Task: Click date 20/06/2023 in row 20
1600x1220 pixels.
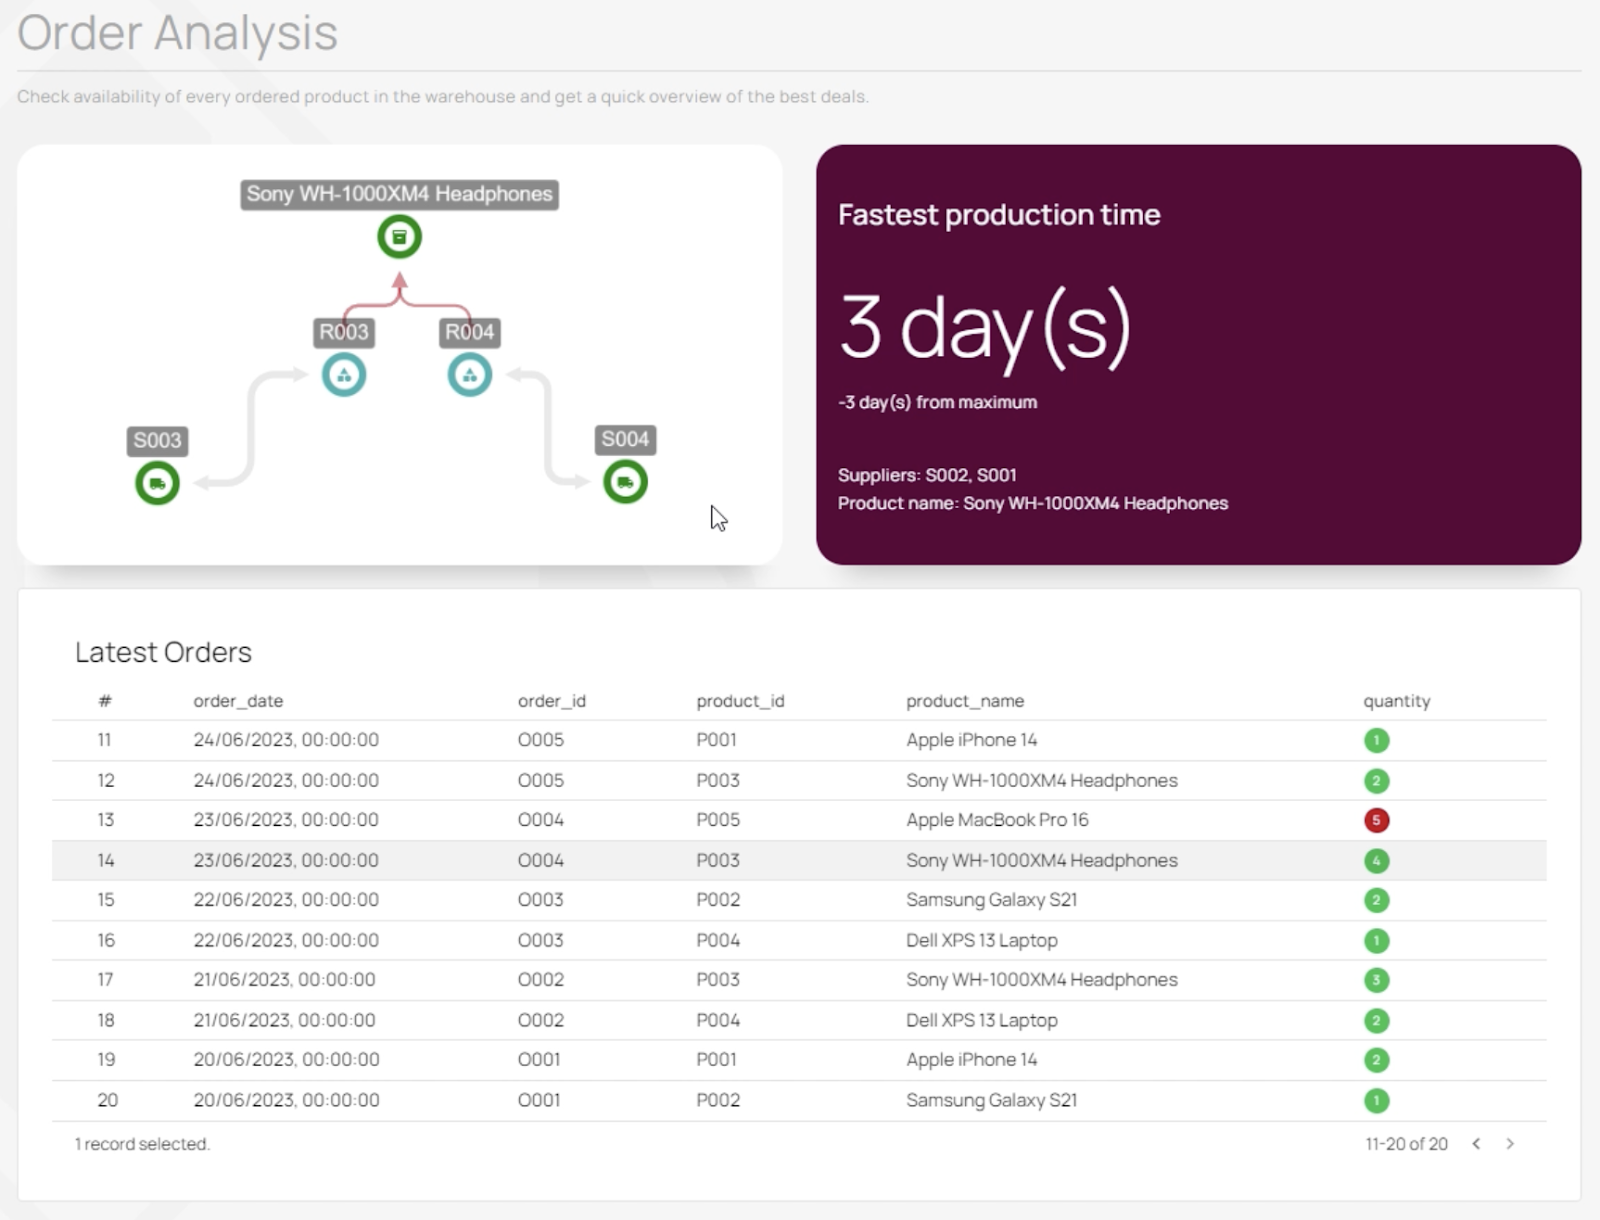Action: (x=286, y=1100)
